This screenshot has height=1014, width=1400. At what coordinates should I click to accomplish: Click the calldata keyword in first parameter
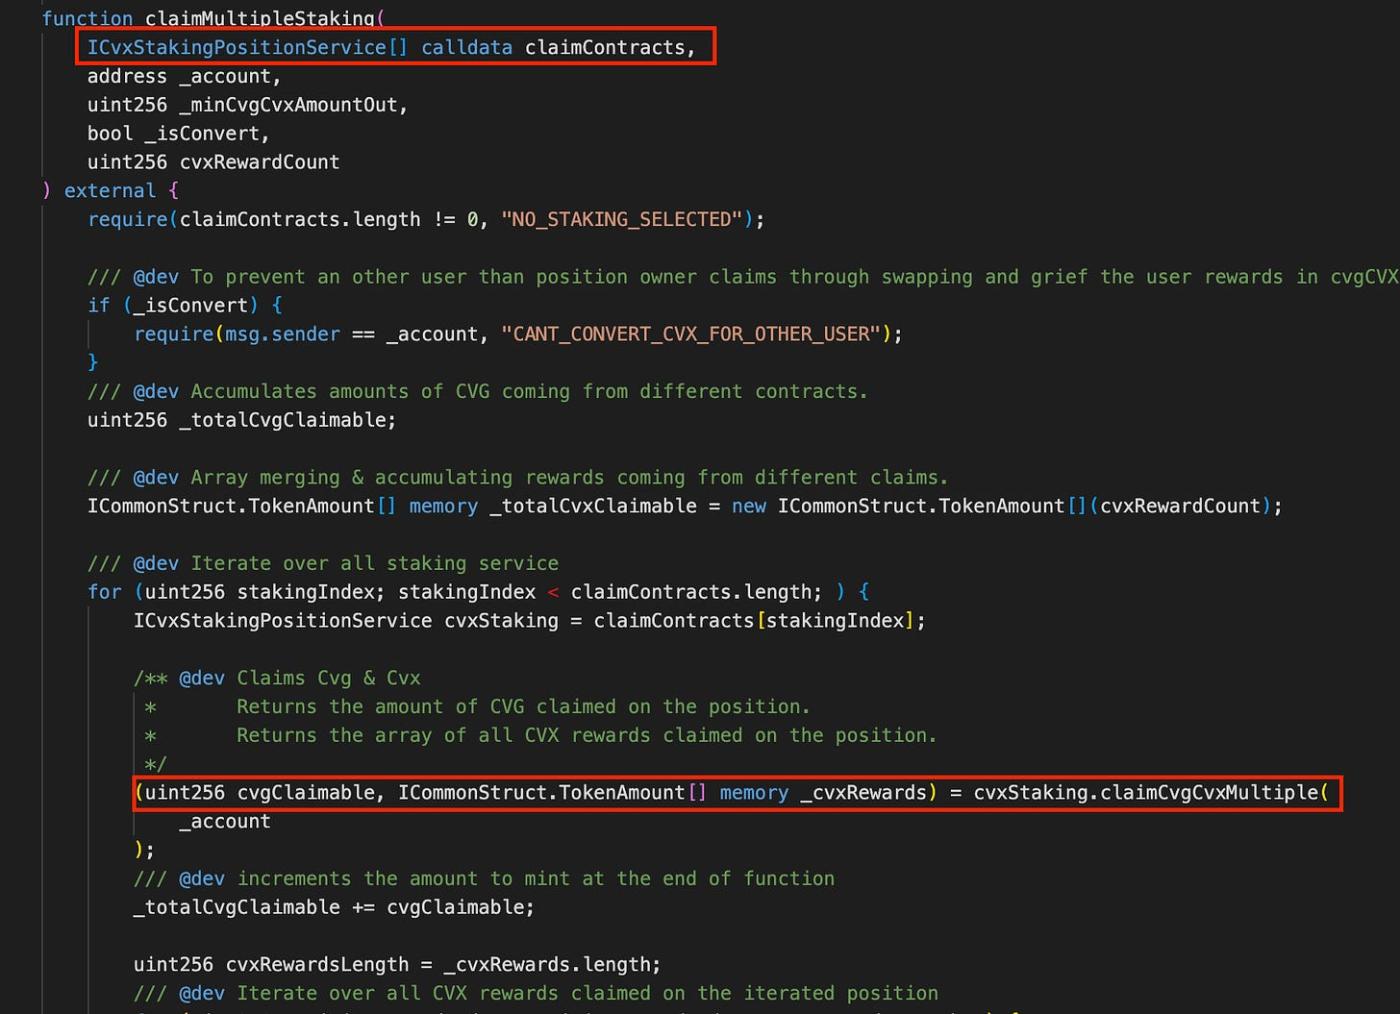click(x=466, y=47)
